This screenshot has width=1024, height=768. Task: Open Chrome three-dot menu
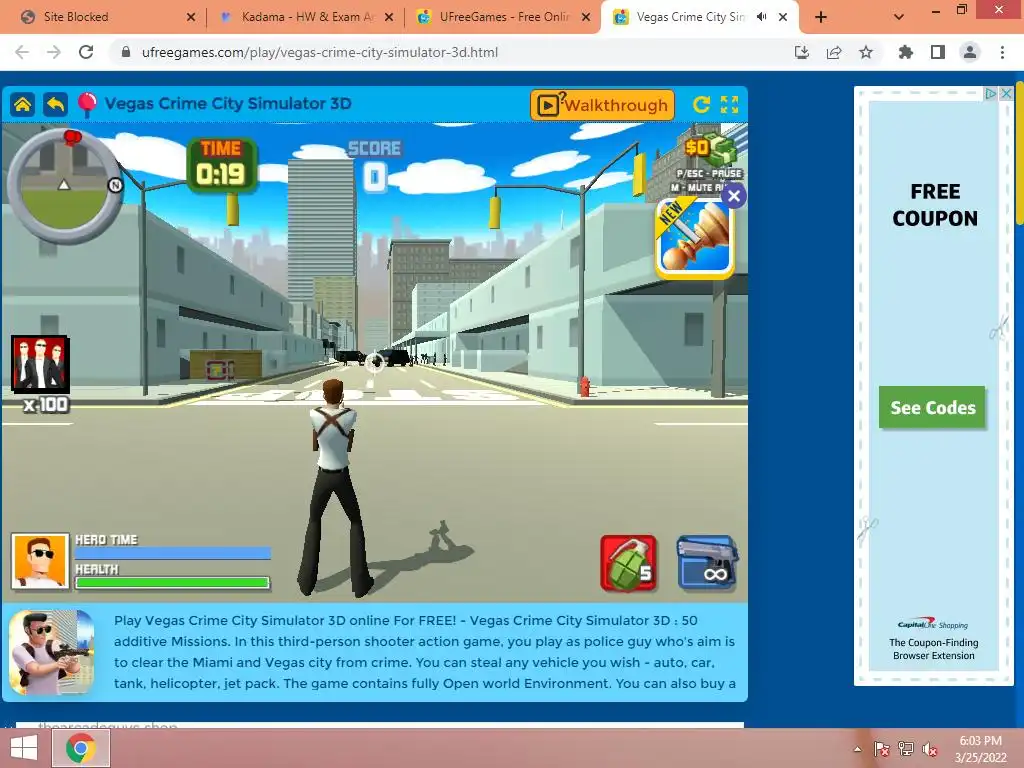1002,52
